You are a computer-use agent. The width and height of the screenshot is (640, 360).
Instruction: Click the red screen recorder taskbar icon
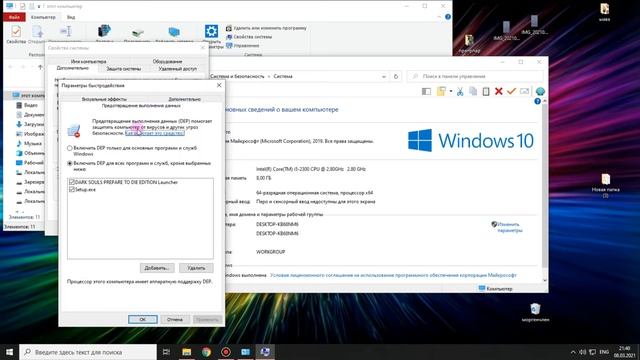(226, 352)
